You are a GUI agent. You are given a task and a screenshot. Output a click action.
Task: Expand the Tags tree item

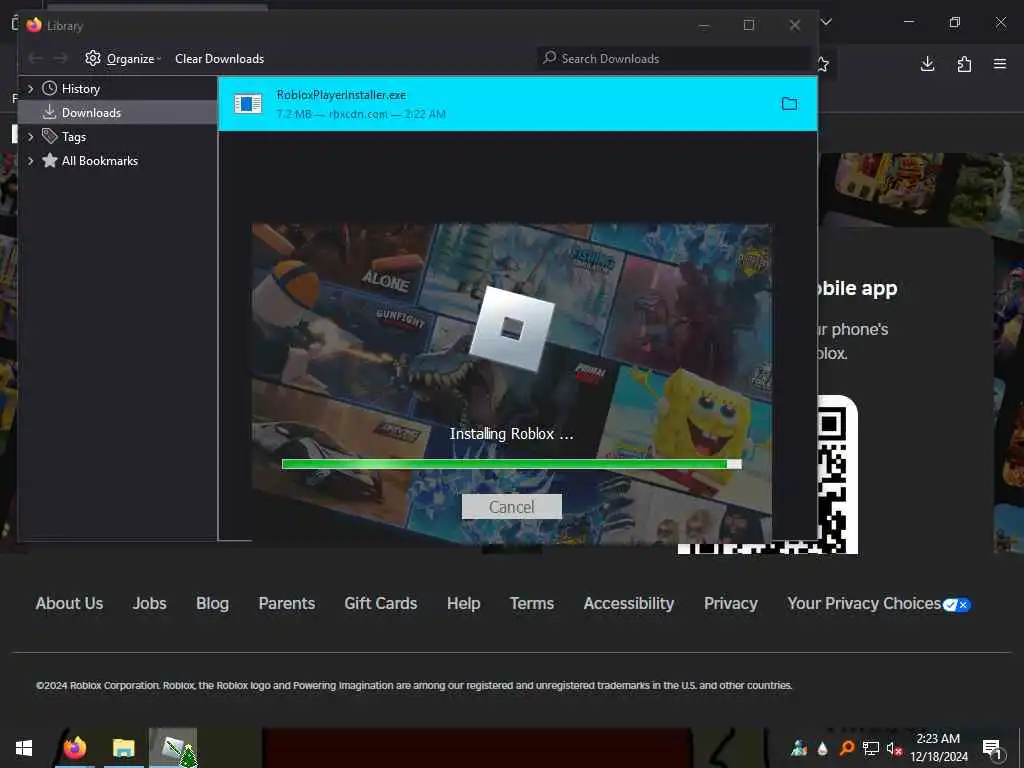pyautogui.click(x=30, y=137)
